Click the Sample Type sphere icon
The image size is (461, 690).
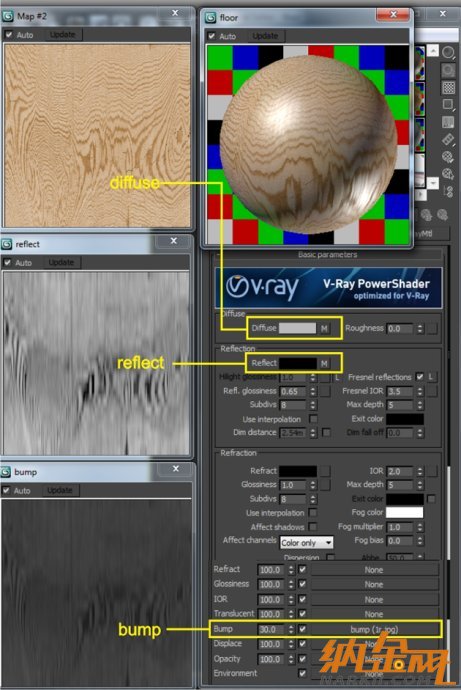[x=448, y=53]
